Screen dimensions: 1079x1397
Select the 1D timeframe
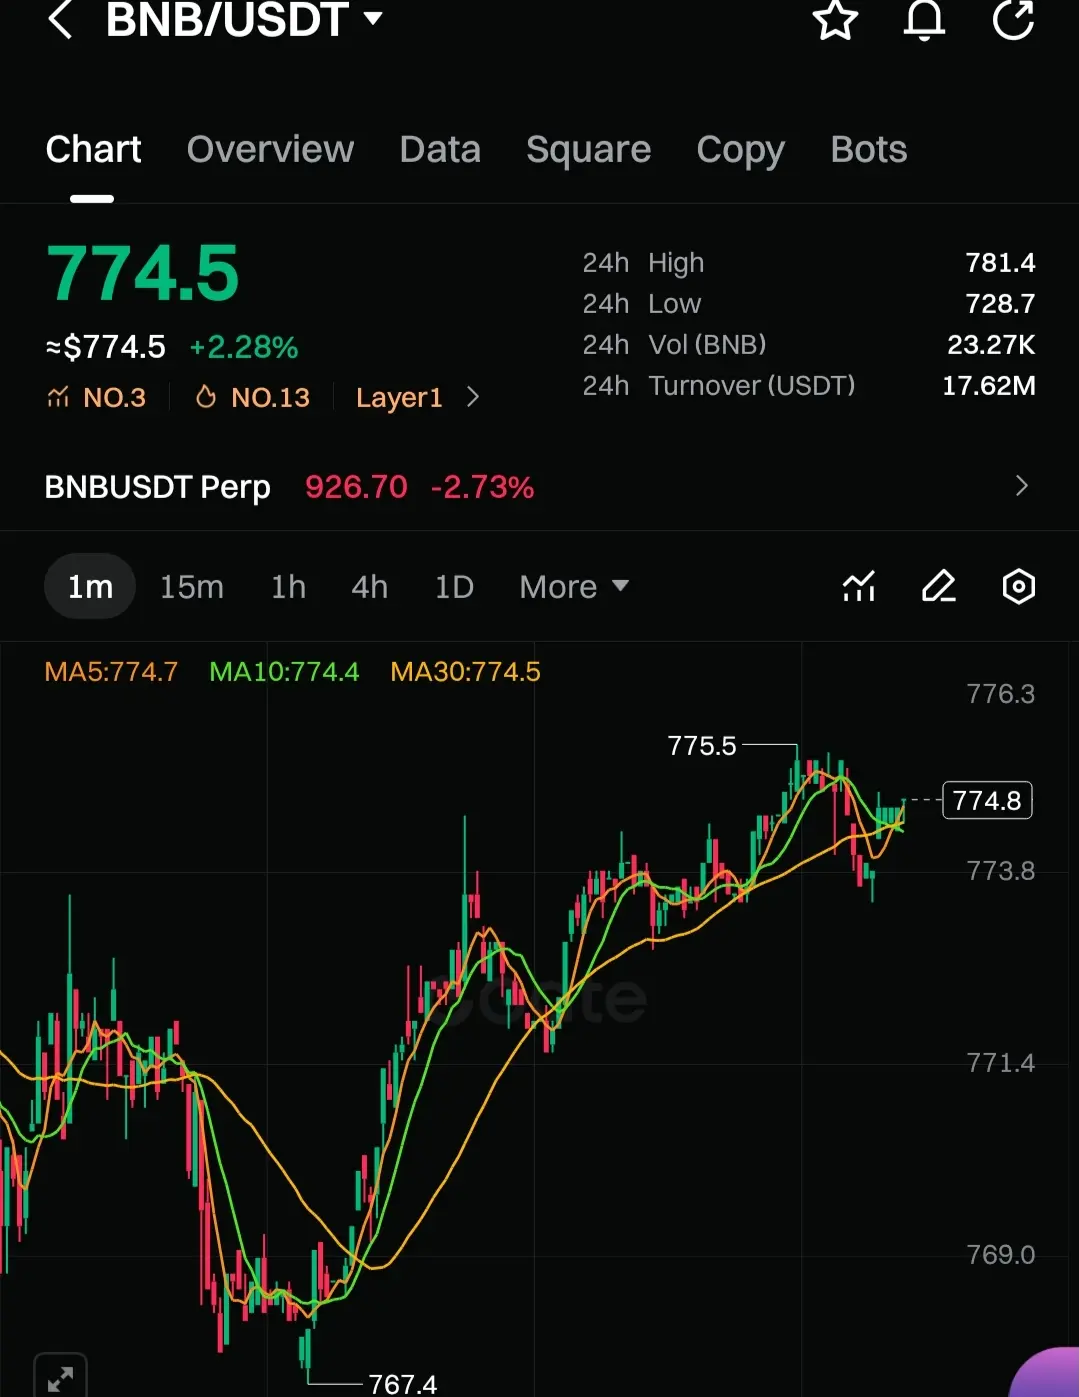tap(454, 586)
